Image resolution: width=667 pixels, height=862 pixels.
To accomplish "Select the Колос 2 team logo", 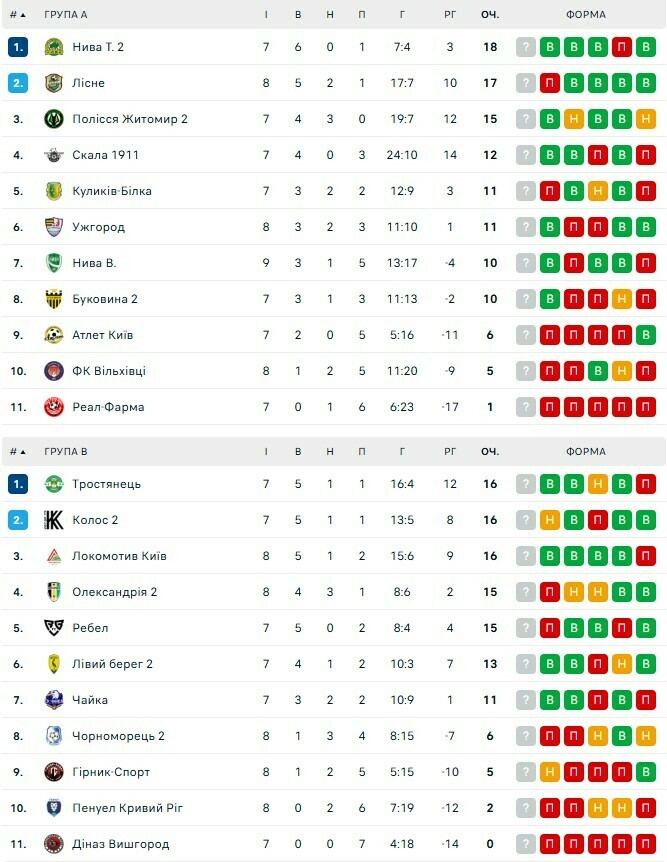I will point(54,520).
